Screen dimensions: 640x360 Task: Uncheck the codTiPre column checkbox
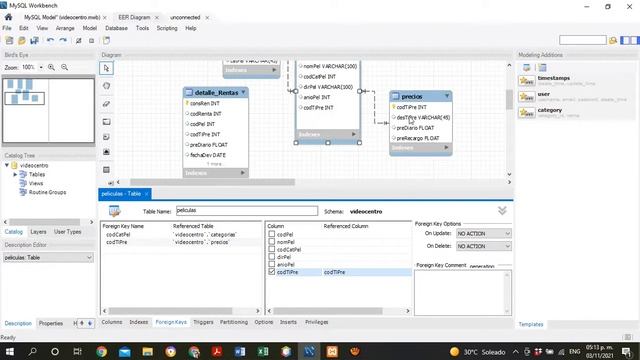tap(272, 272)
